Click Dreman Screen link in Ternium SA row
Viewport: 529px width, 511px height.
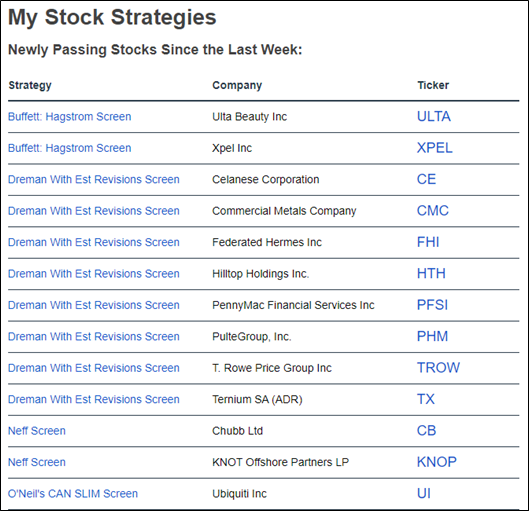(x=94, y=399)
